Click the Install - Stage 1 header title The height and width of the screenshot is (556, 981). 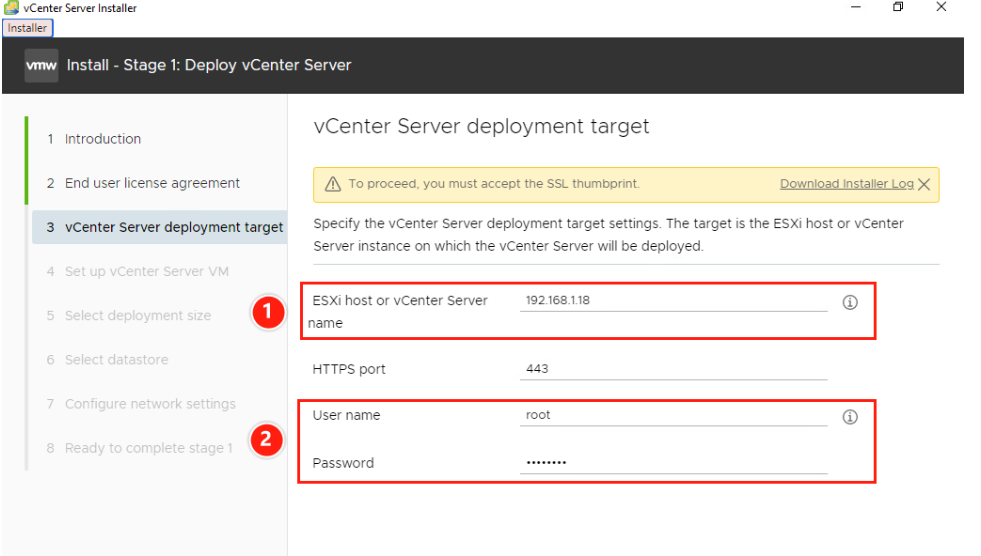tap(209, 65)
